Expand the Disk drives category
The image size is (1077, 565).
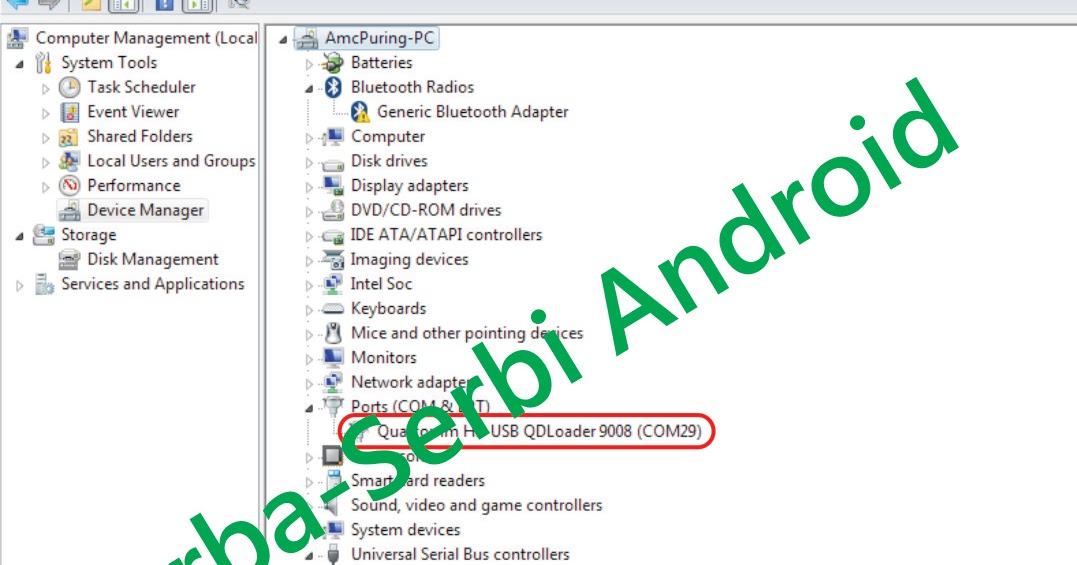[x=309, y=163]
